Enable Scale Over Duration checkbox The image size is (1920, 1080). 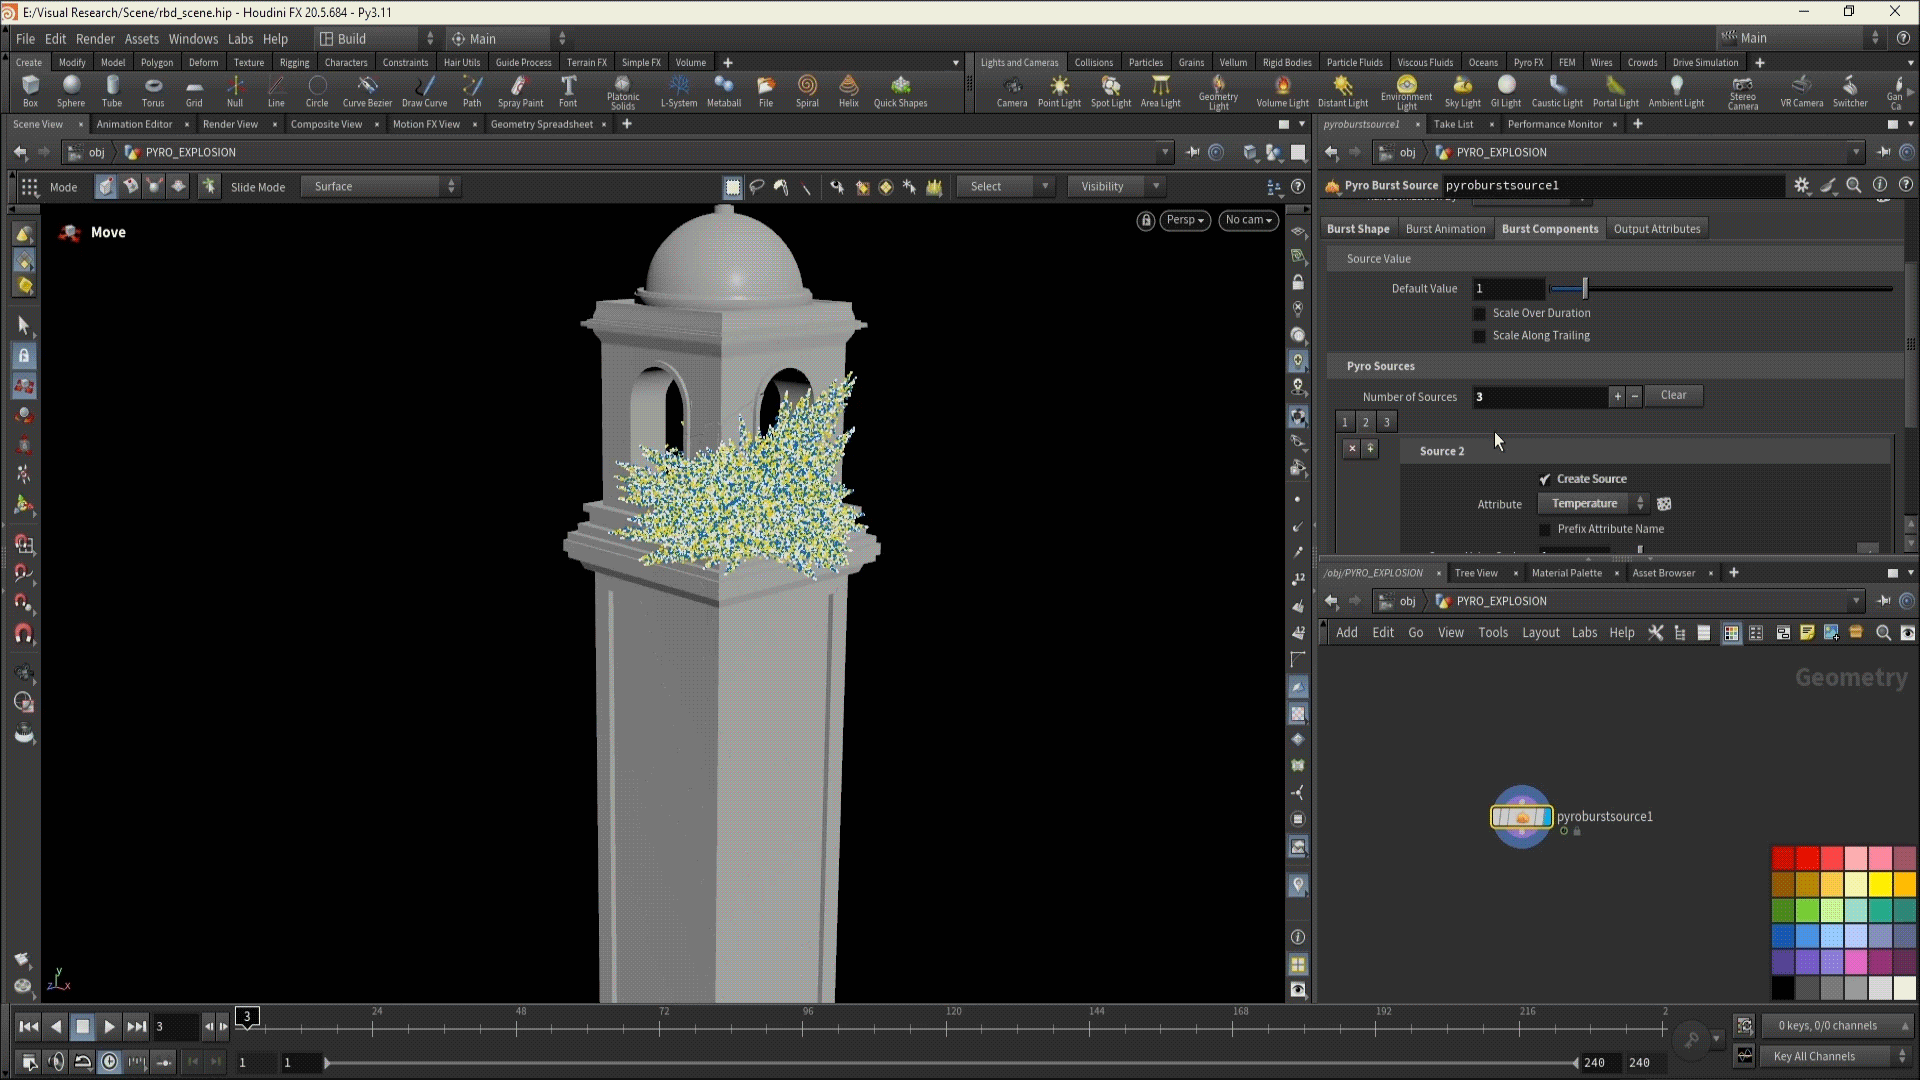pos(1480,313)
